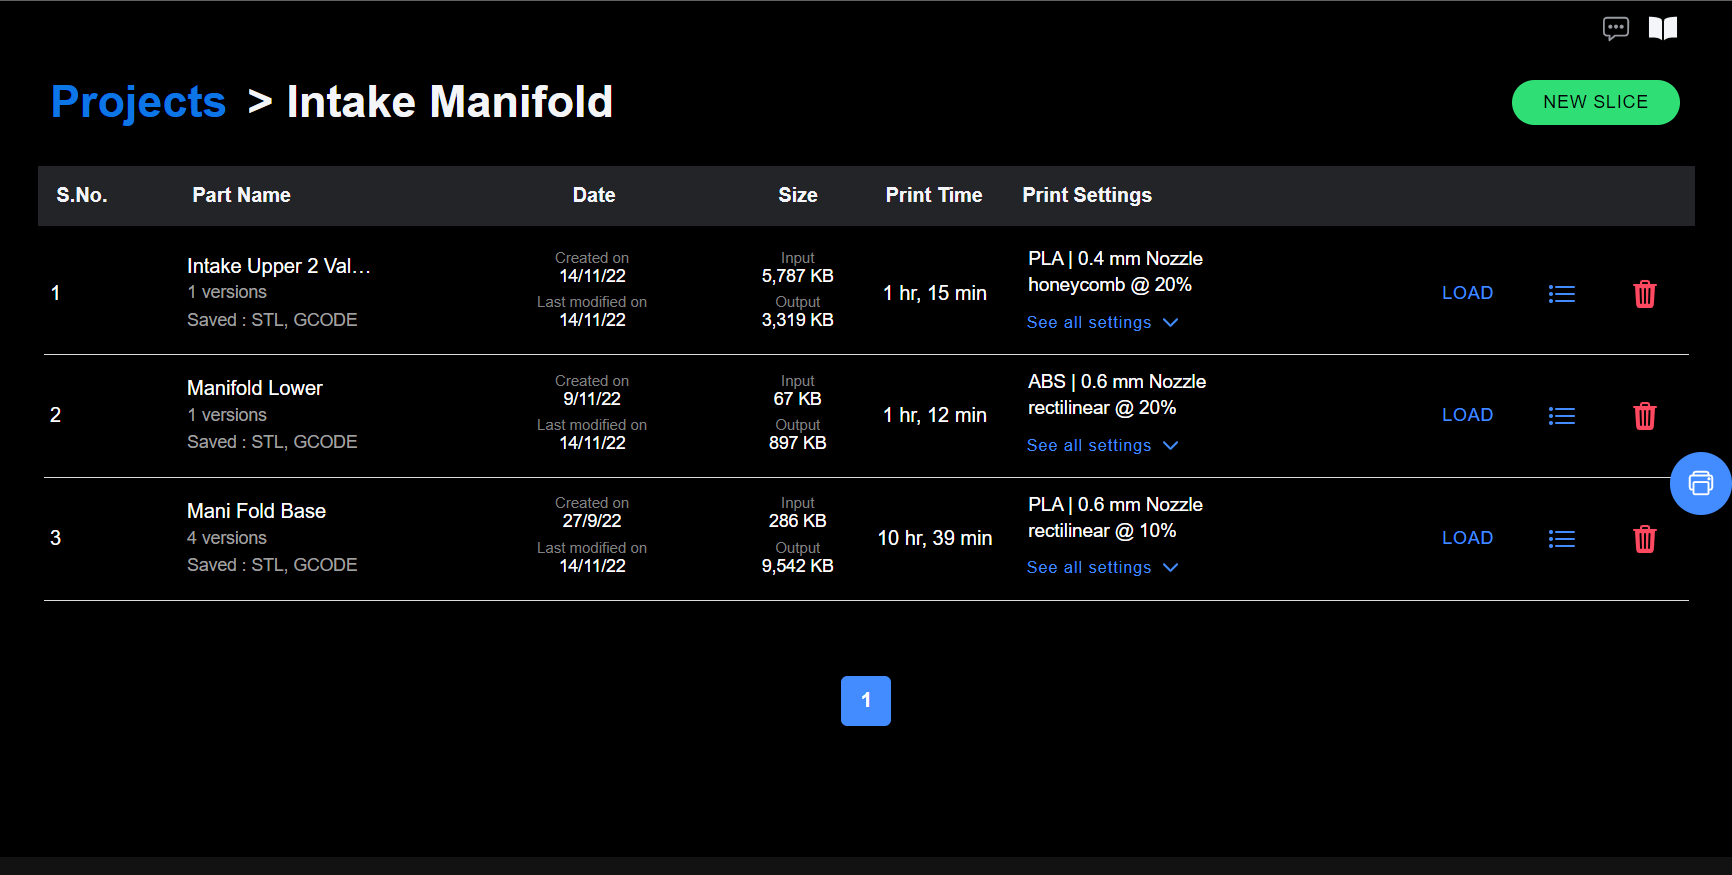Open the feedback chat bubble icon
This screenshot has width=1732, height=875.
[x=1615, y=28]
